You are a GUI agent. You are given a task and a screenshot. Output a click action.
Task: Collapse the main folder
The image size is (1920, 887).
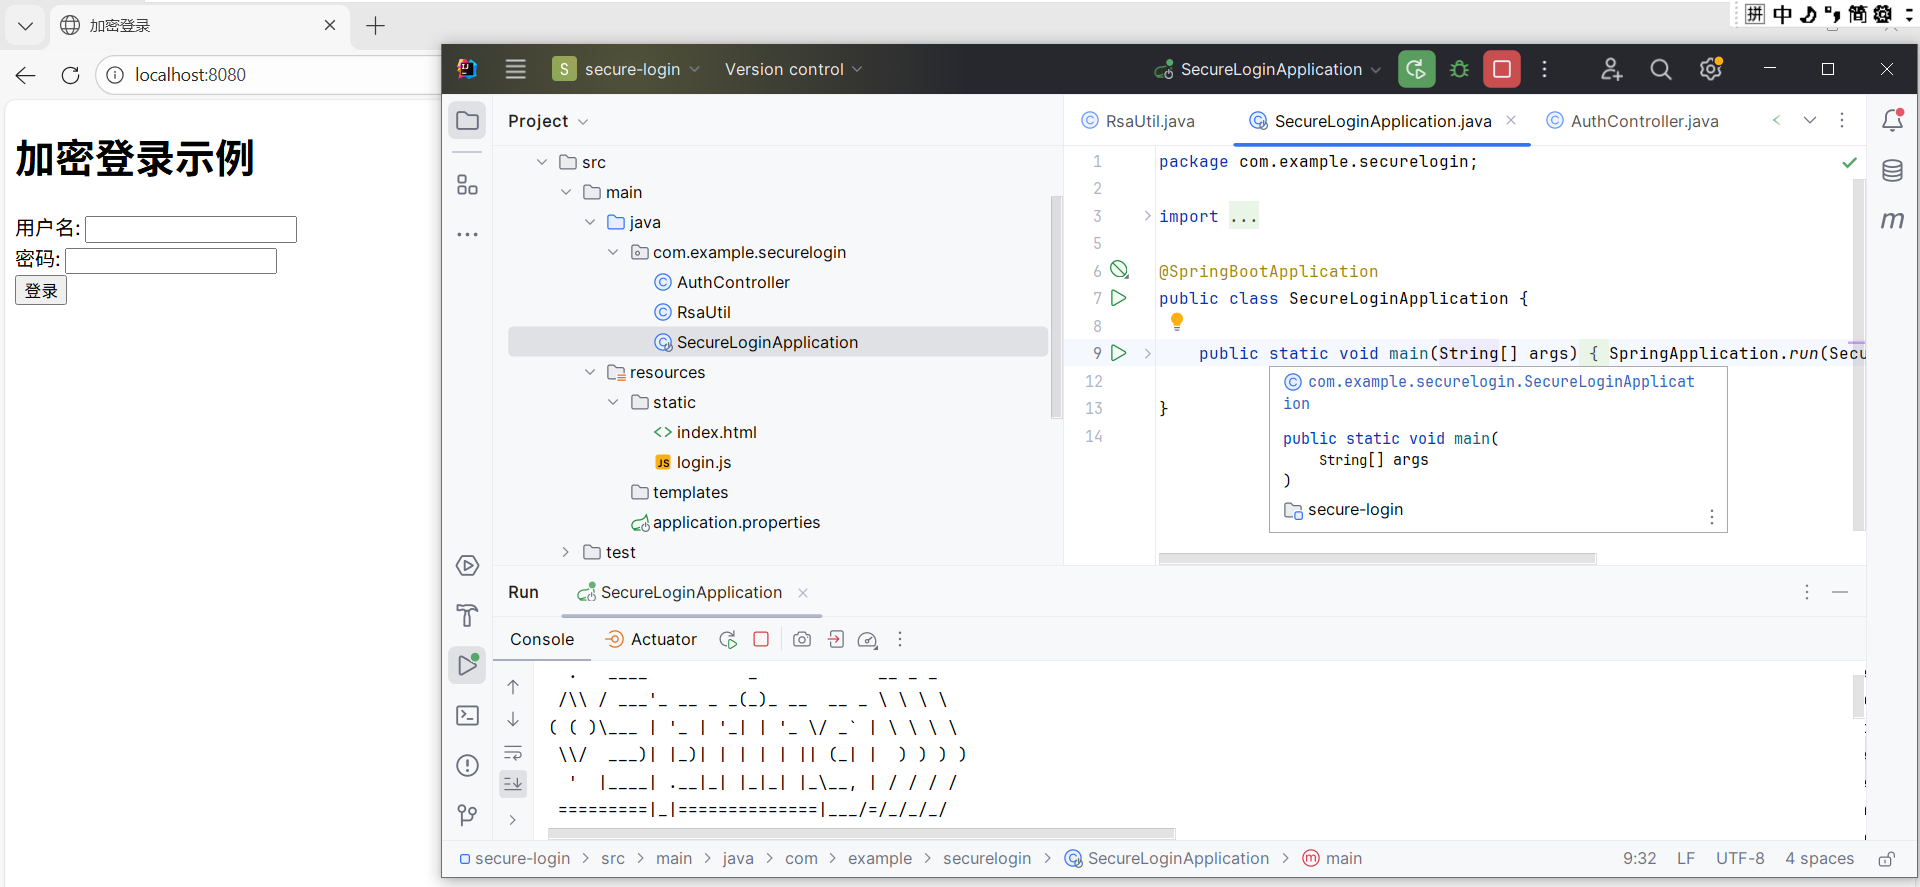click(566, 192)
